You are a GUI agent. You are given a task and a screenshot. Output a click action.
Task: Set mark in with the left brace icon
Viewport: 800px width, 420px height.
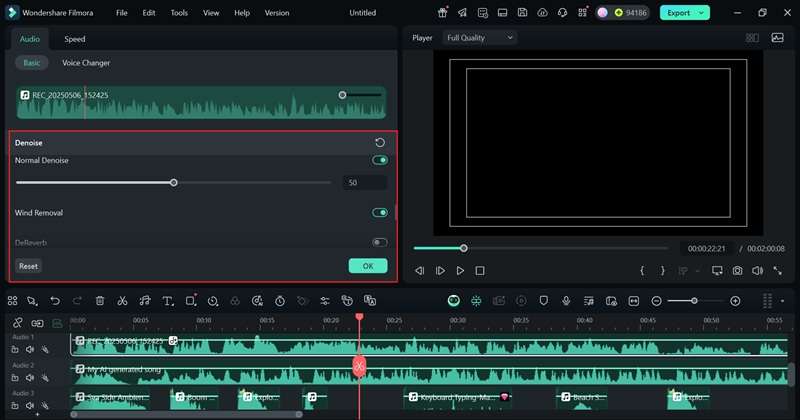[642, 270]
